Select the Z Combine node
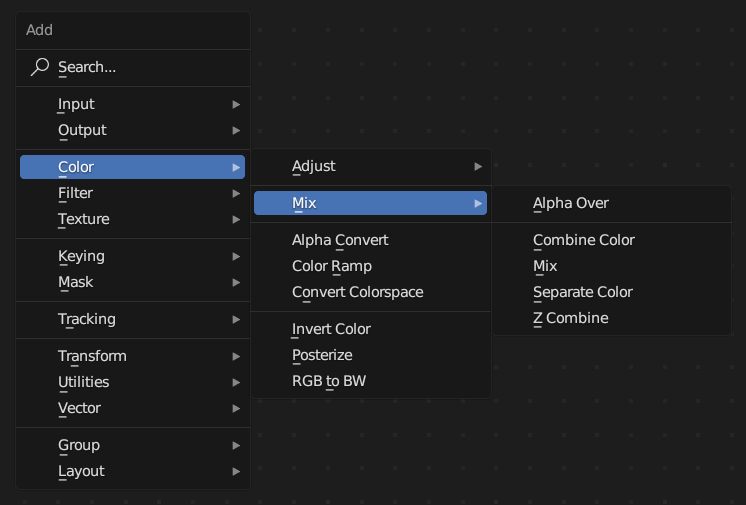 click(570, 318)
